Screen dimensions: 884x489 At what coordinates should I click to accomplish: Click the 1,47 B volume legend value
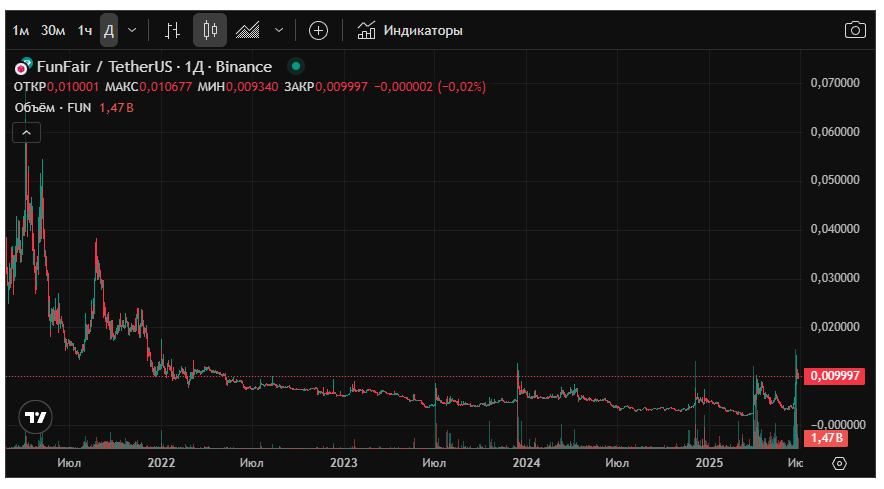[x=117, y=108]
